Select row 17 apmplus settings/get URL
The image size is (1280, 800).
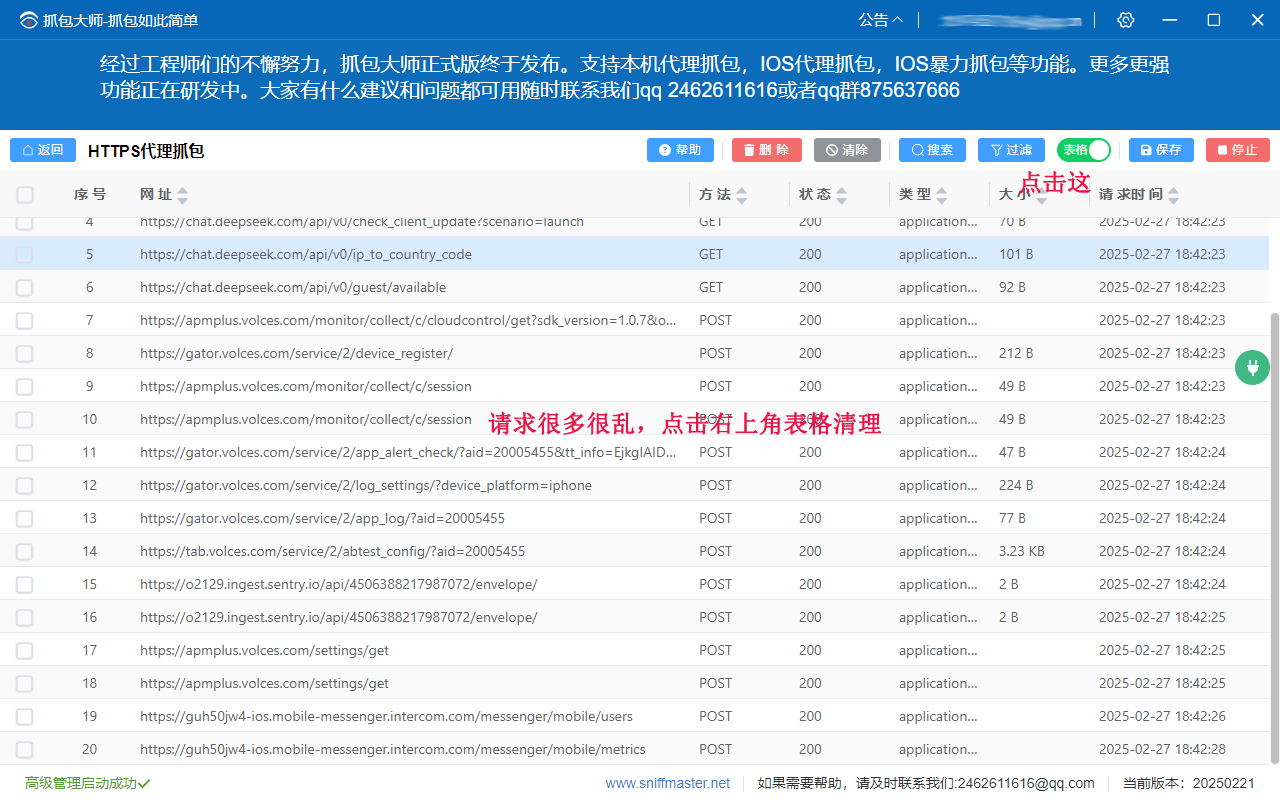tap(264, 650)
